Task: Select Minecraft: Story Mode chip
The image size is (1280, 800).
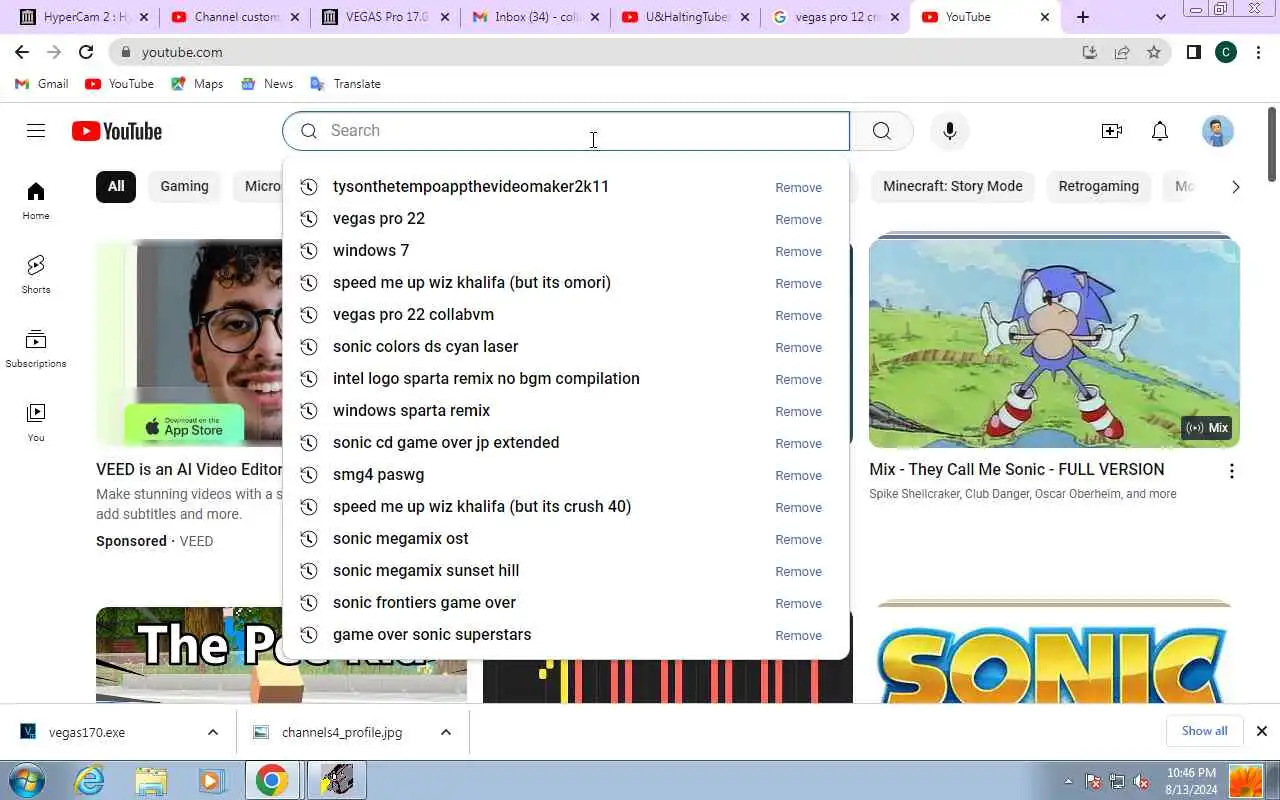Action: [953, 186]
